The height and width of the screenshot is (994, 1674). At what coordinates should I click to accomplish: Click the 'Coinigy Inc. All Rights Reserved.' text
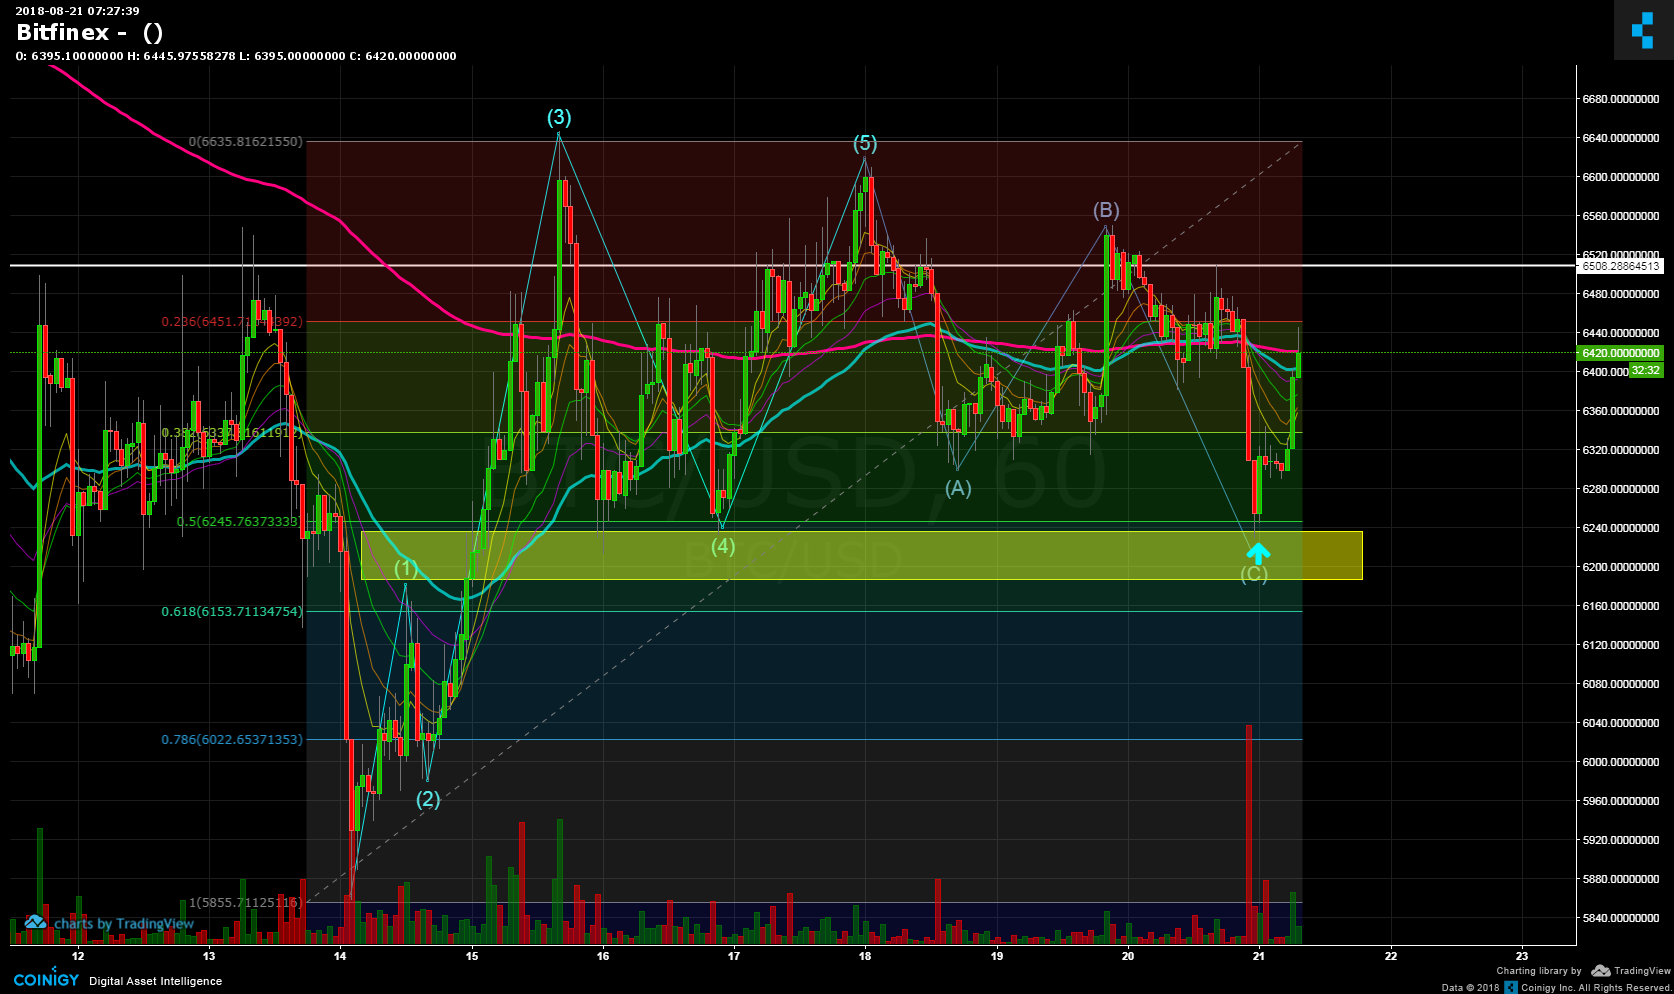point(1597,988)
